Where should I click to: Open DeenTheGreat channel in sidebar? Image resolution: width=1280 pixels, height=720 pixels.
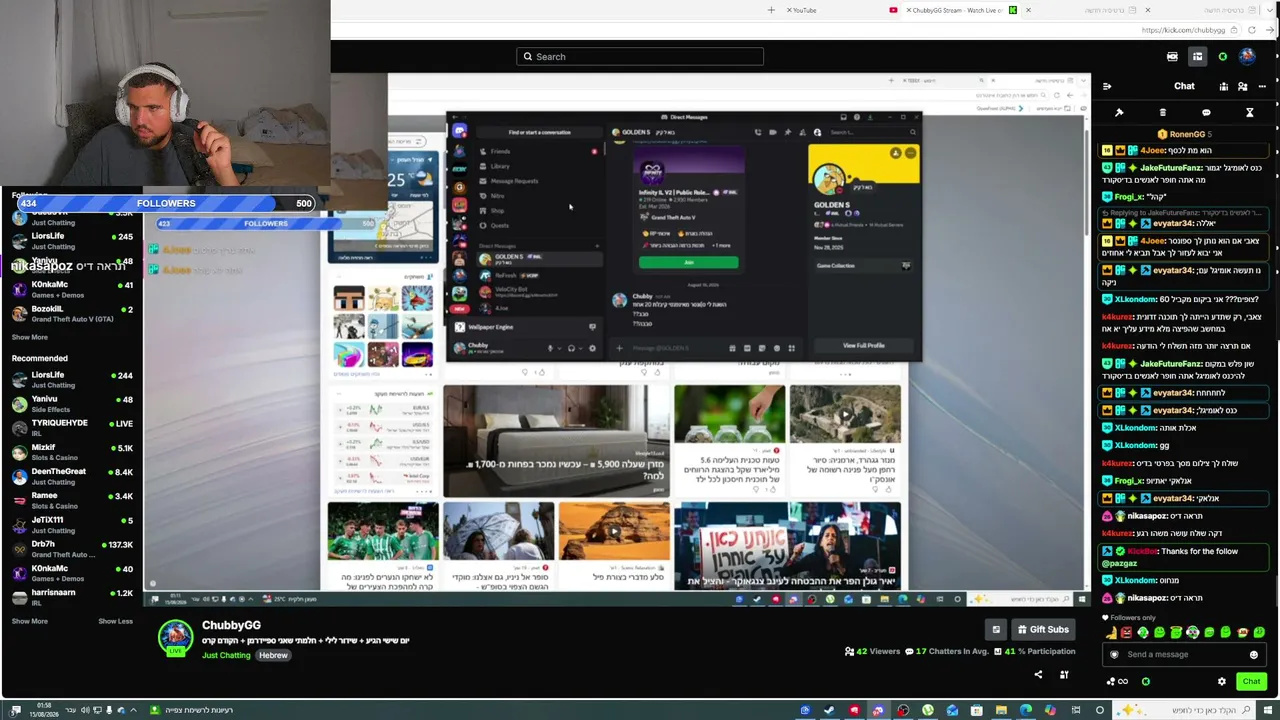72,476
